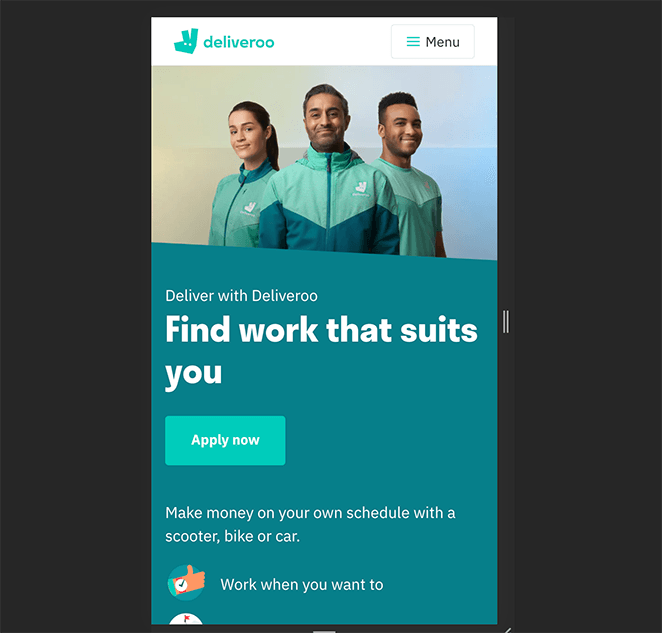Click the grey-haired man in hero photo
The width and height of the screenshot is (662, 633).
coord(328,169)
